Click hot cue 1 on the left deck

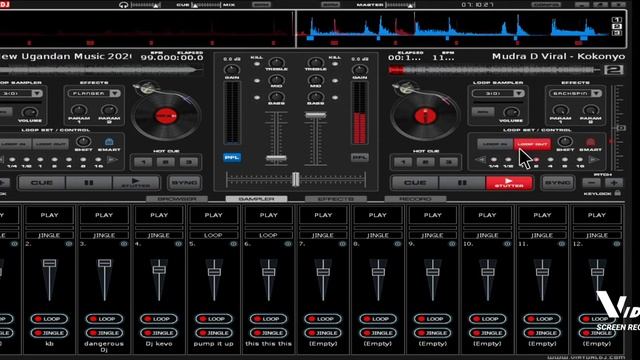click(143, 162)
